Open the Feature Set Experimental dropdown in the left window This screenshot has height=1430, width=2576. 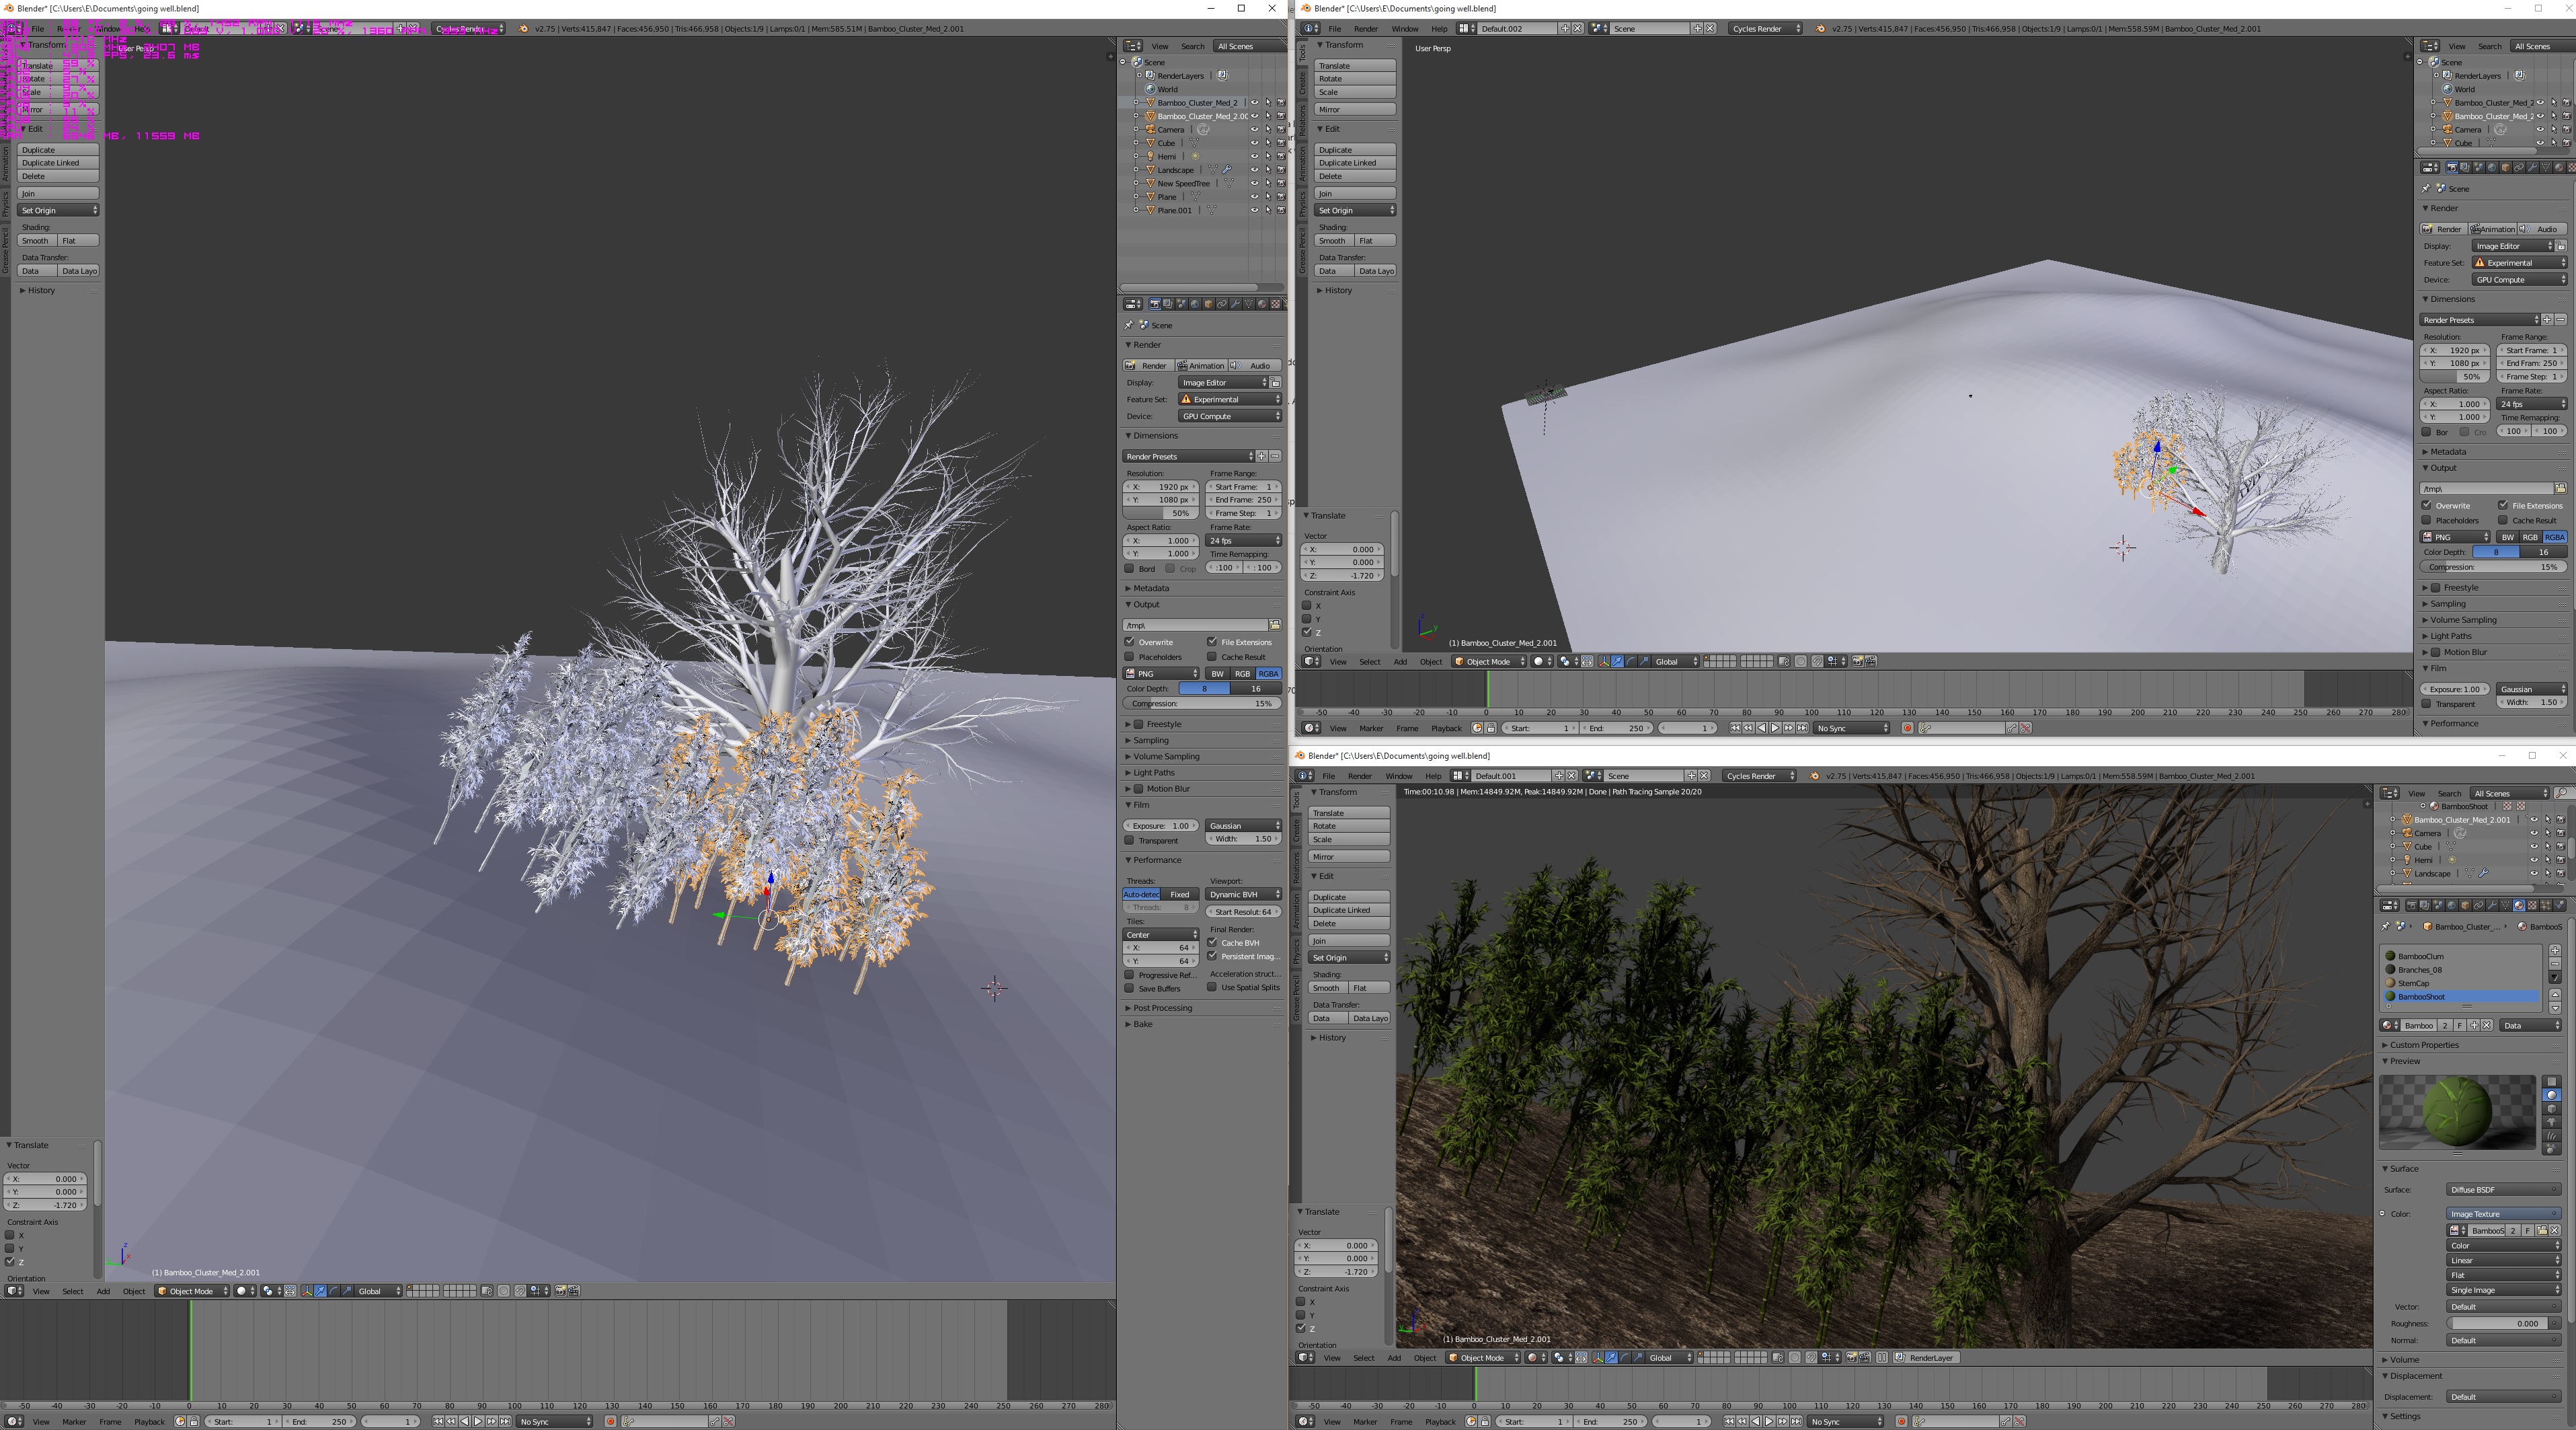1230,399
